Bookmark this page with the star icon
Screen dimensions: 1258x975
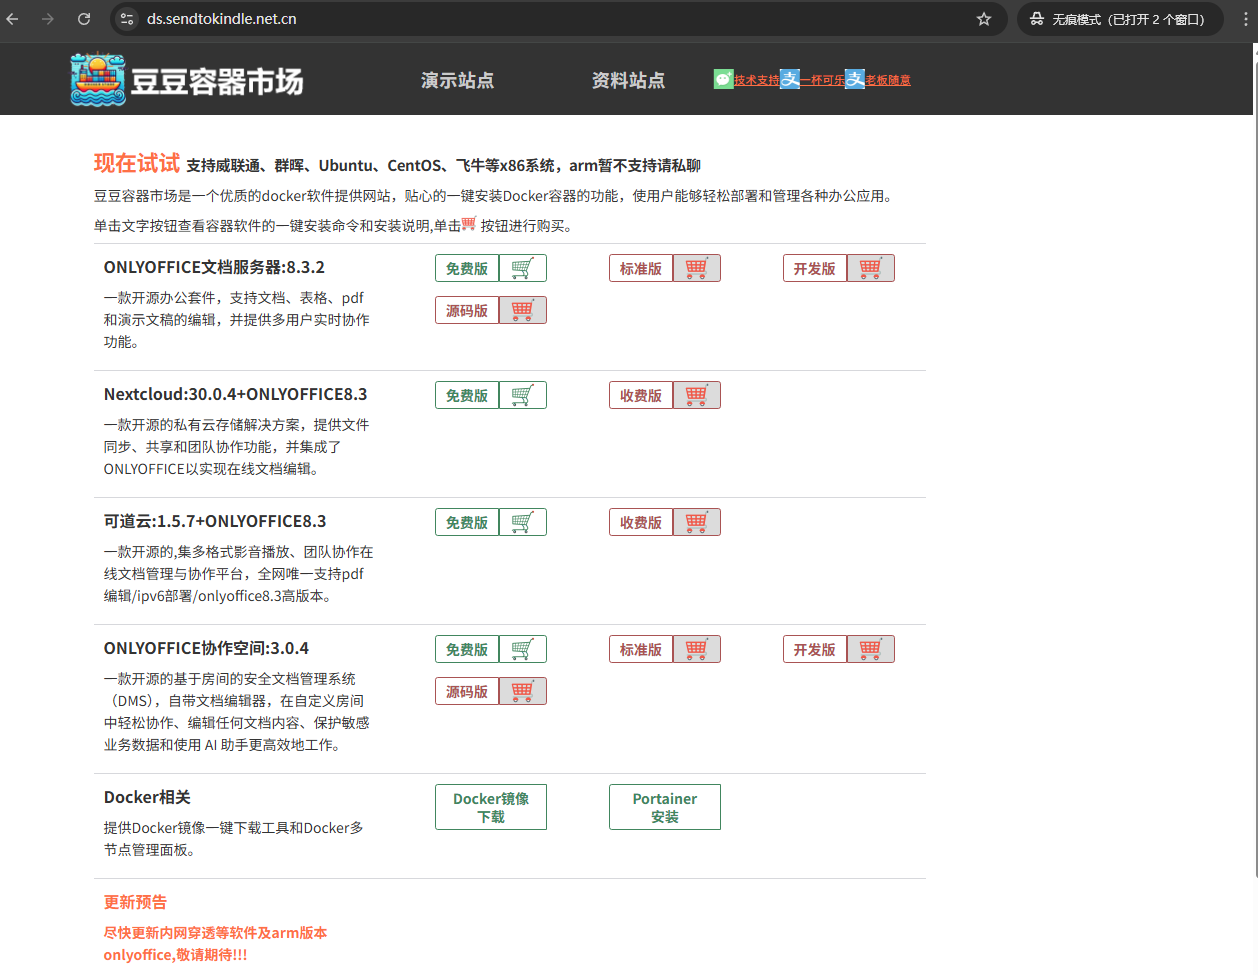[984, 19]
